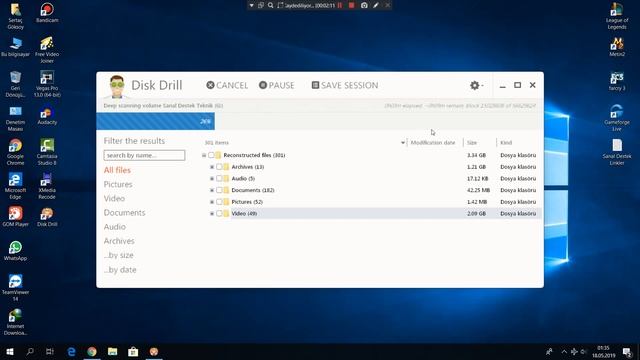This screenshot has height=360, width=640.
Task: Collapse the Reconstructed files tree node
Action: 204,155
